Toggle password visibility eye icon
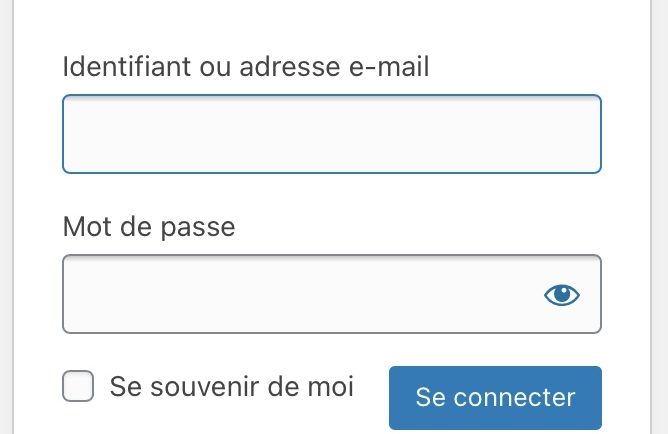This screenshot has width=668, height=434. coord(561,295)
